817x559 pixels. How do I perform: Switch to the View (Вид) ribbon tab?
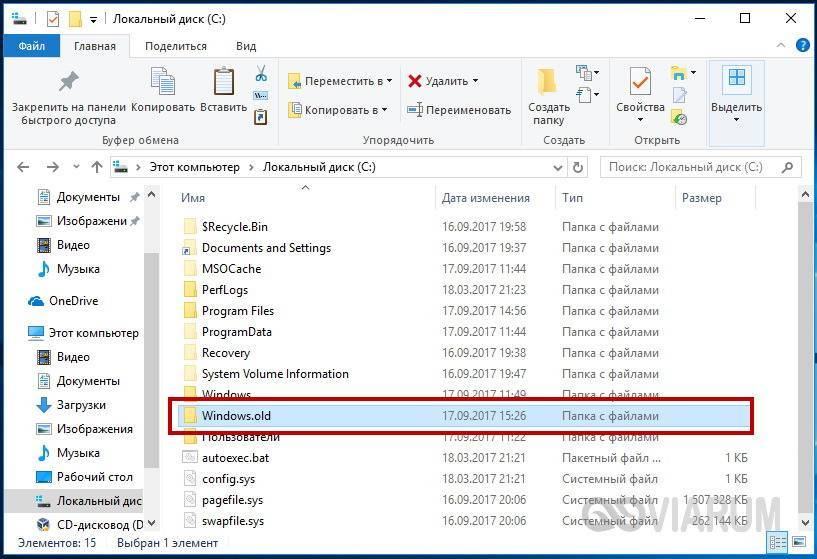246,46
